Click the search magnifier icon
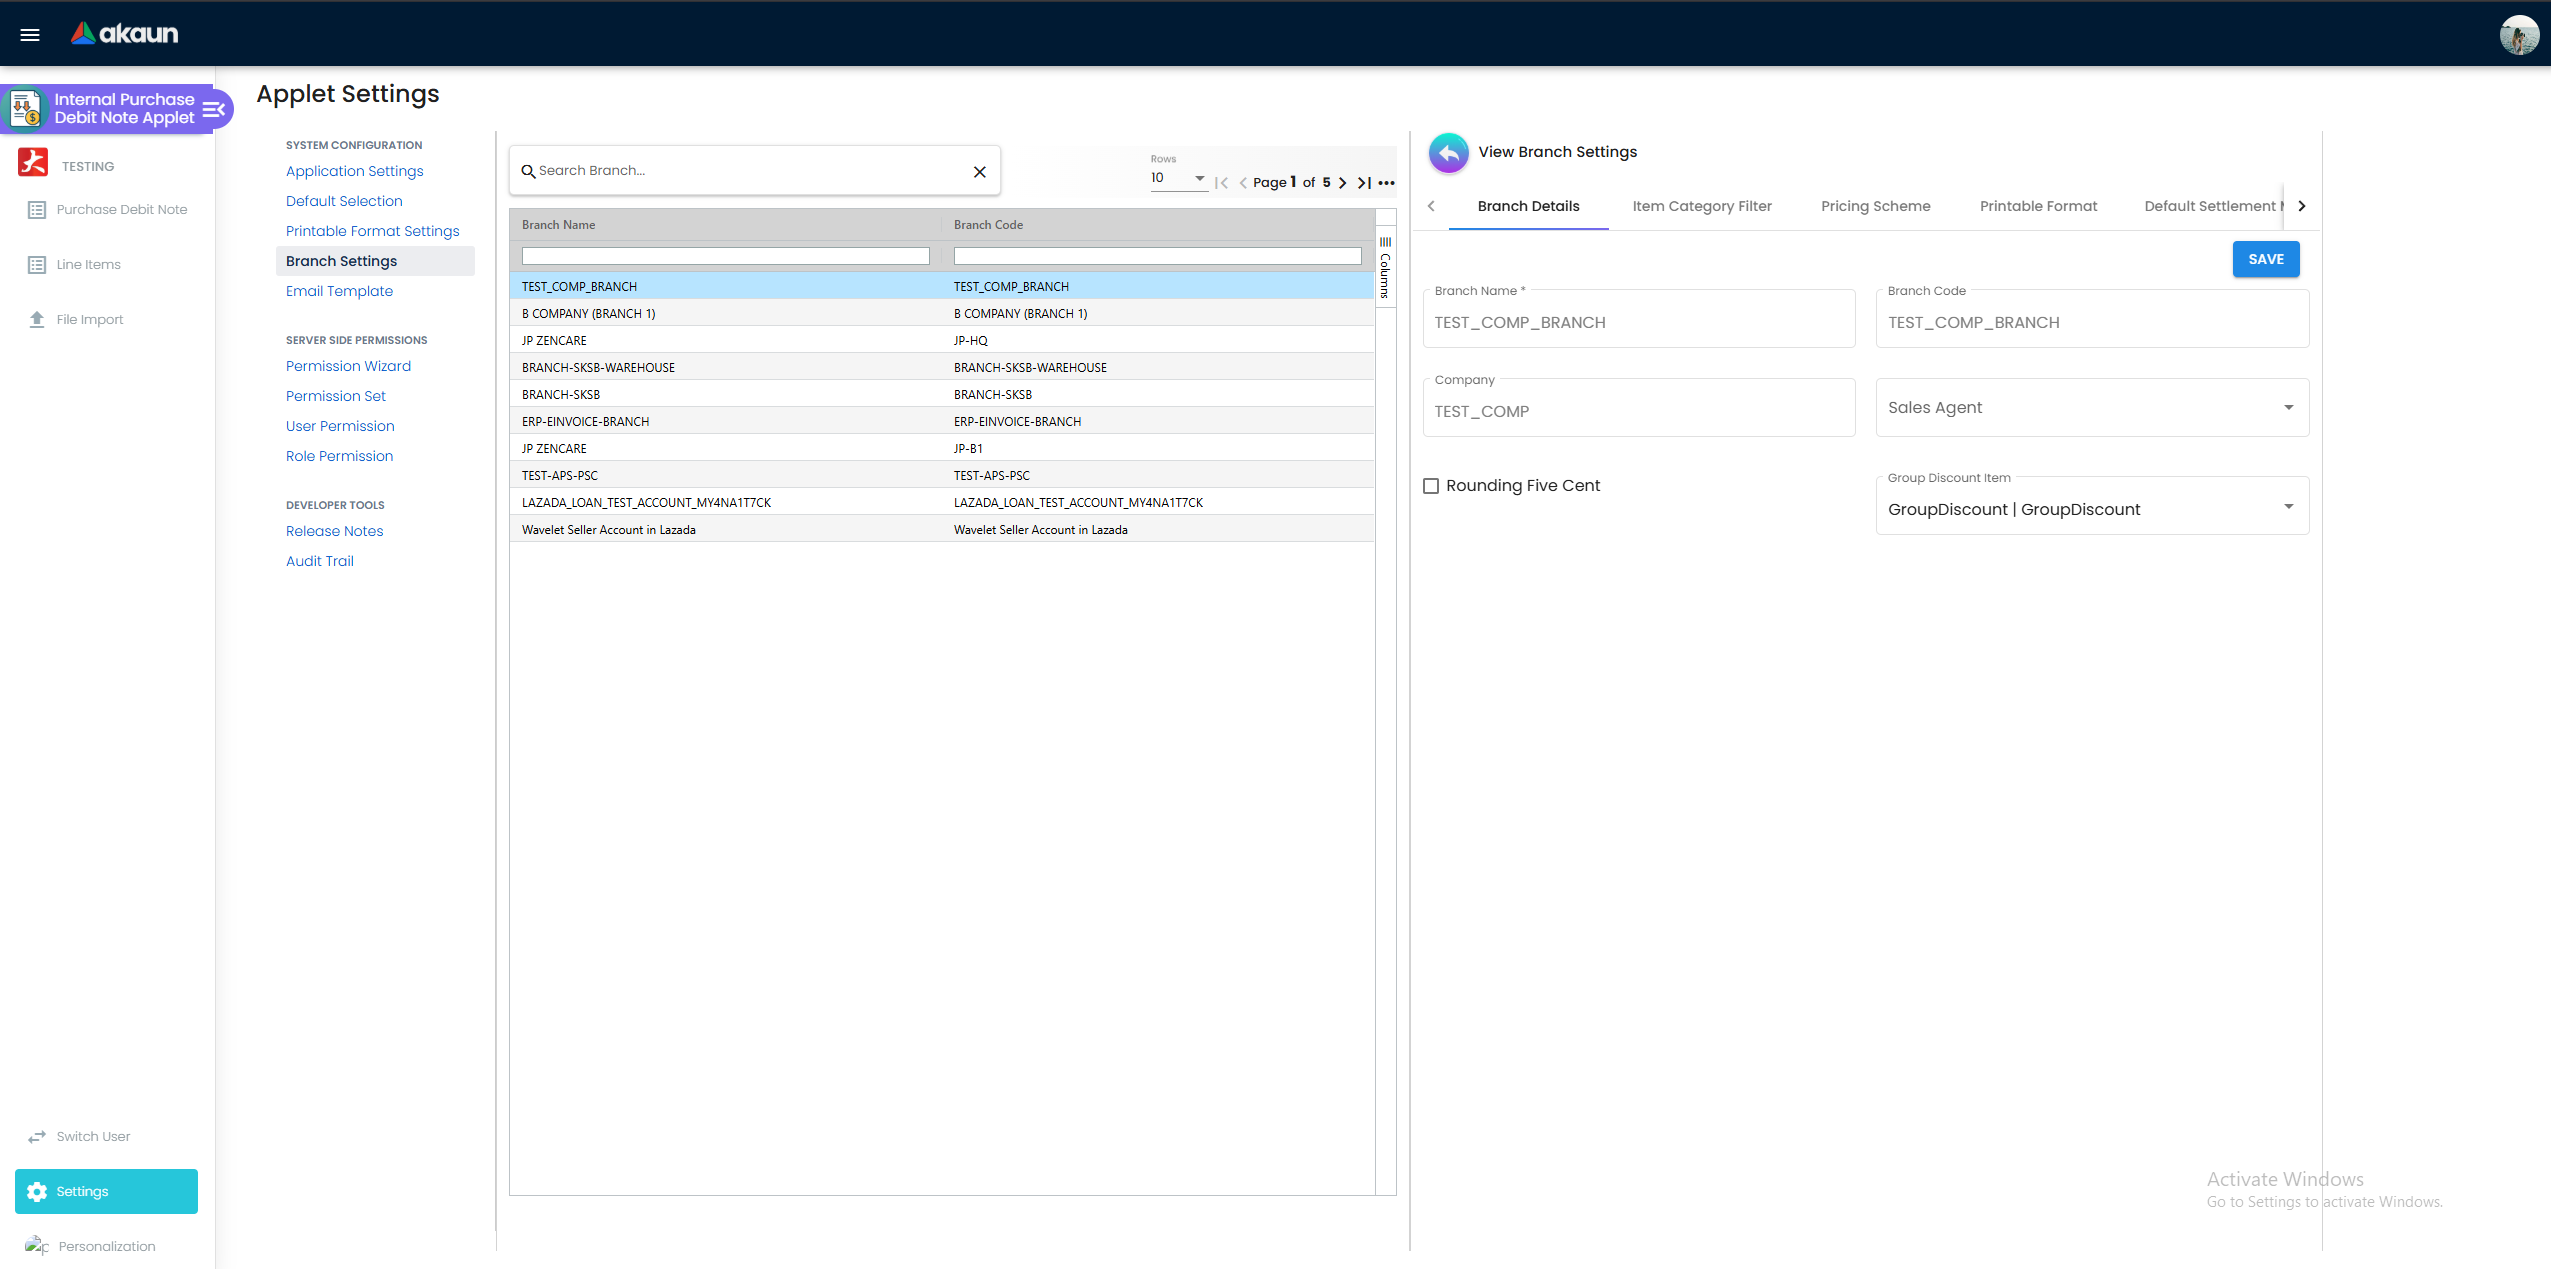 pos(528,171)
